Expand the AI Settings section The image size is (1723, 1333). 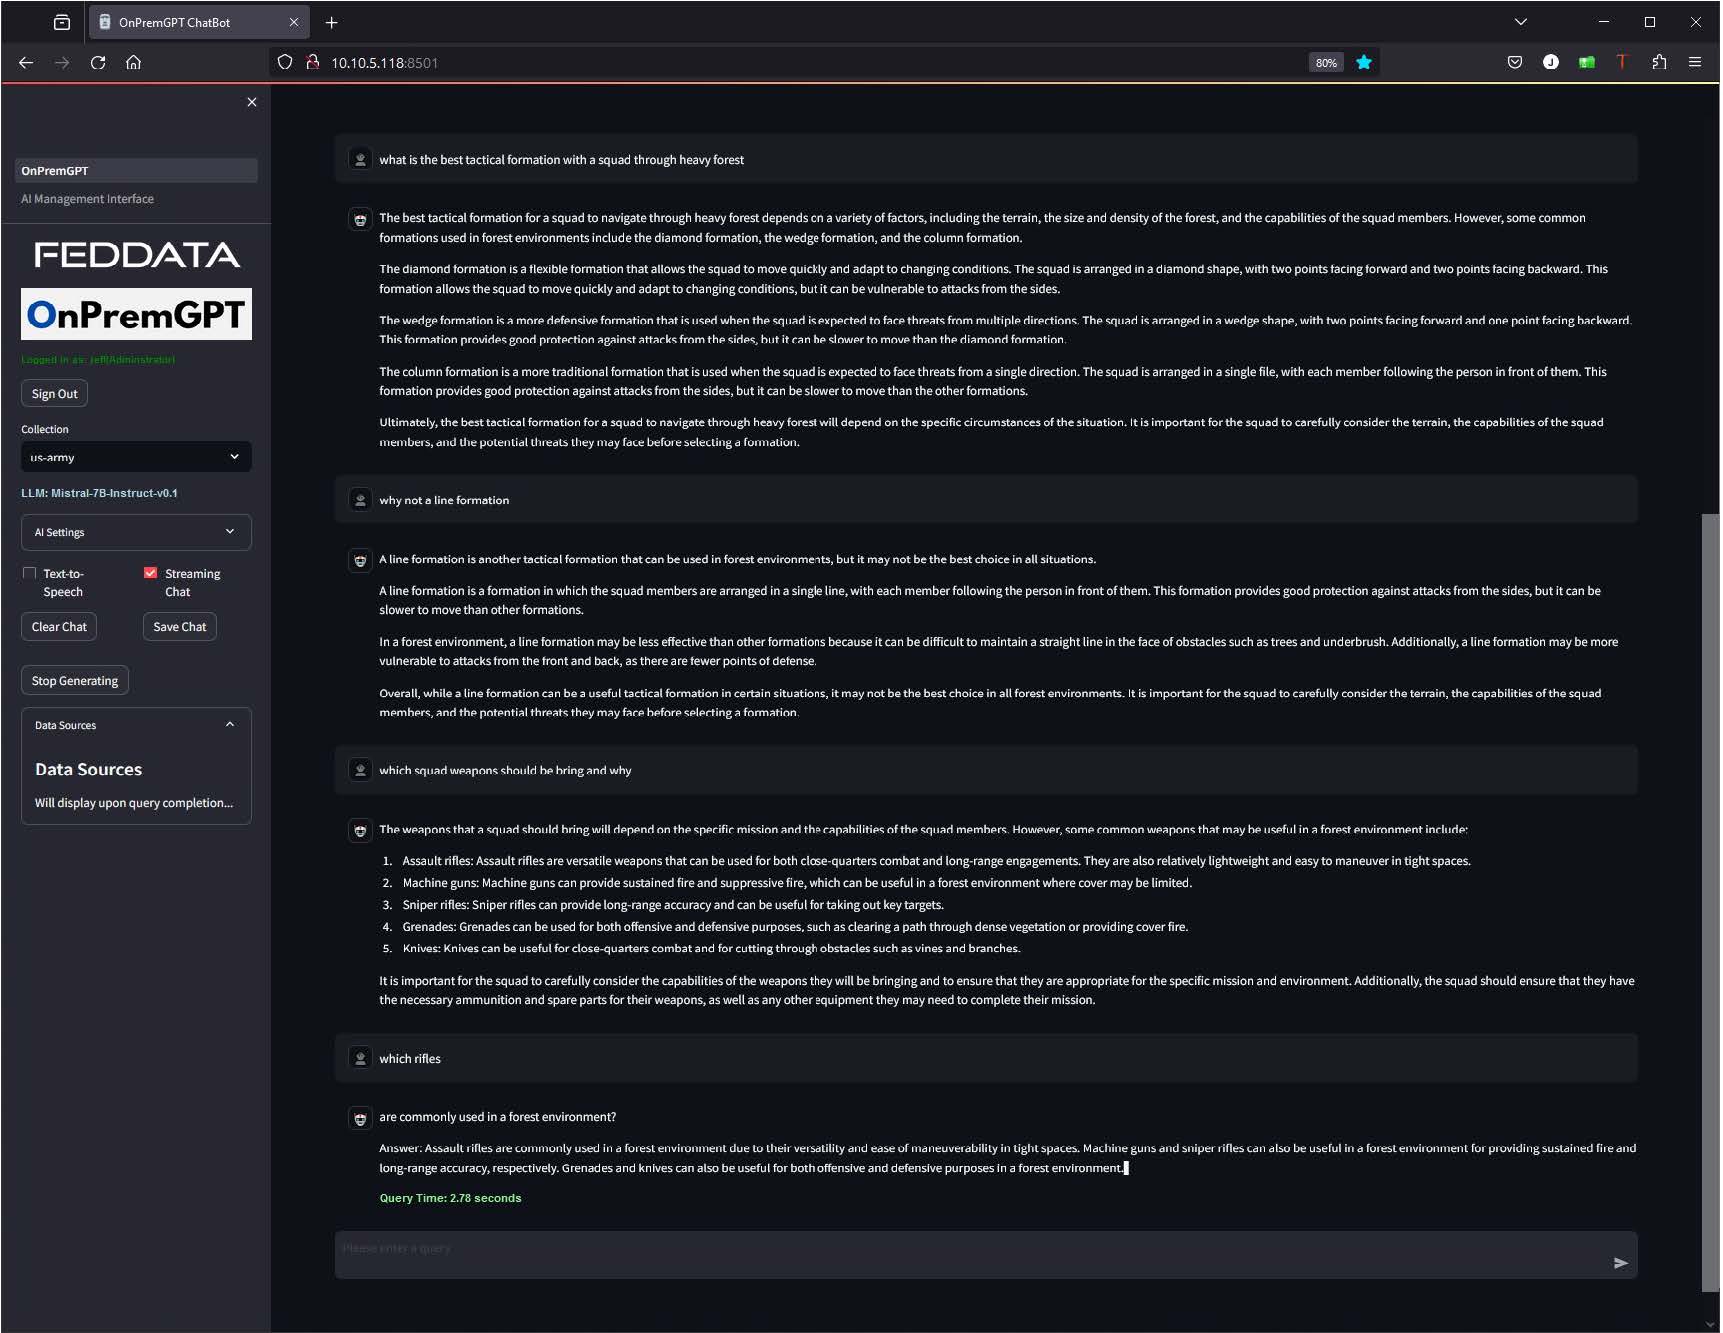click(136, 532)
